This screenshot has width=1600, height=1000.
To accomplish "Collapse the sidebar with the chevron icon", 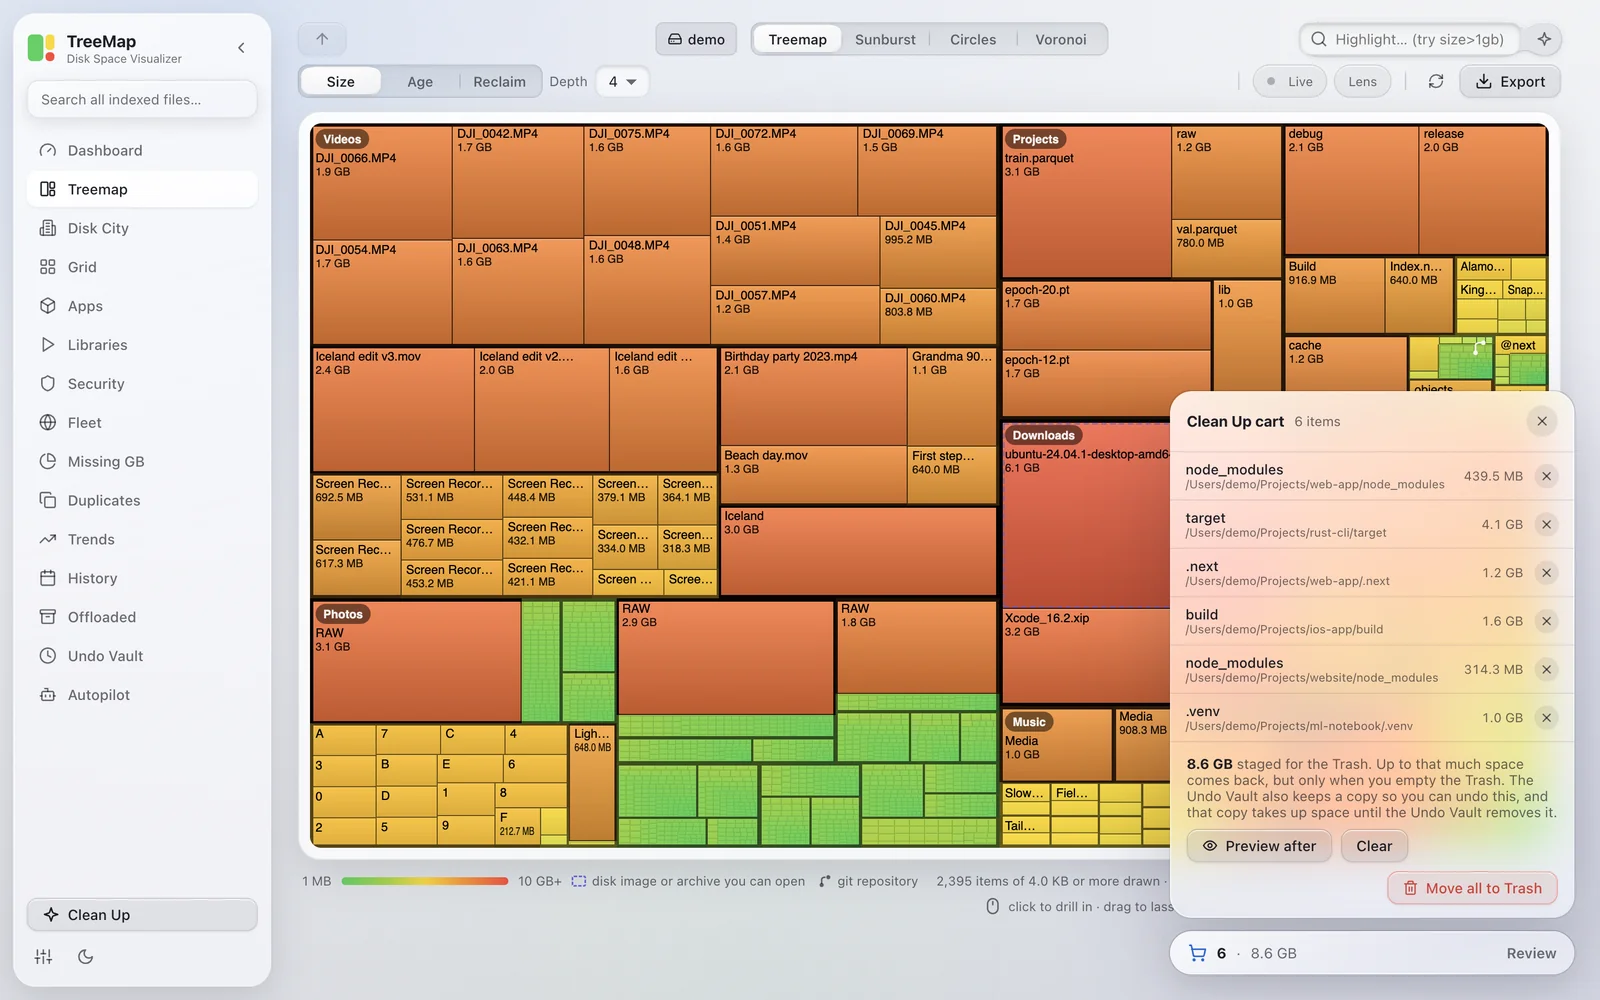I will pyautogui.click(x=241, y=48).
